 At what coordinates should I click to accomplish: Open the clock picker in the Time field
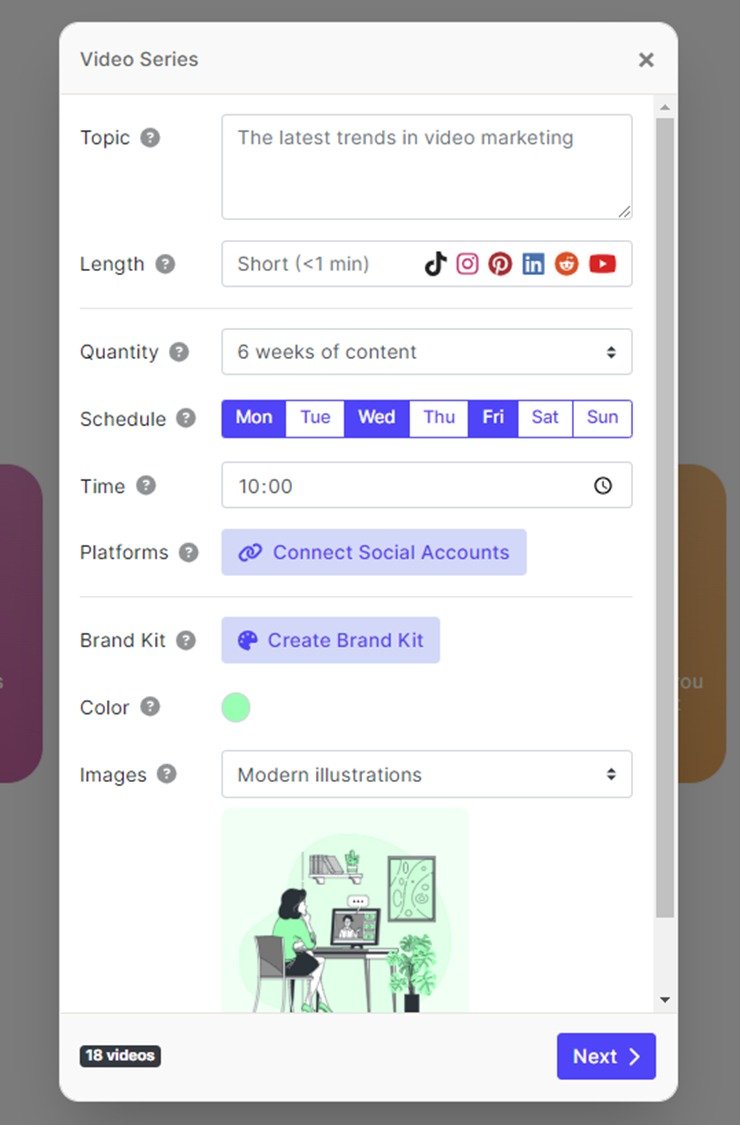(x=603, y=485)
